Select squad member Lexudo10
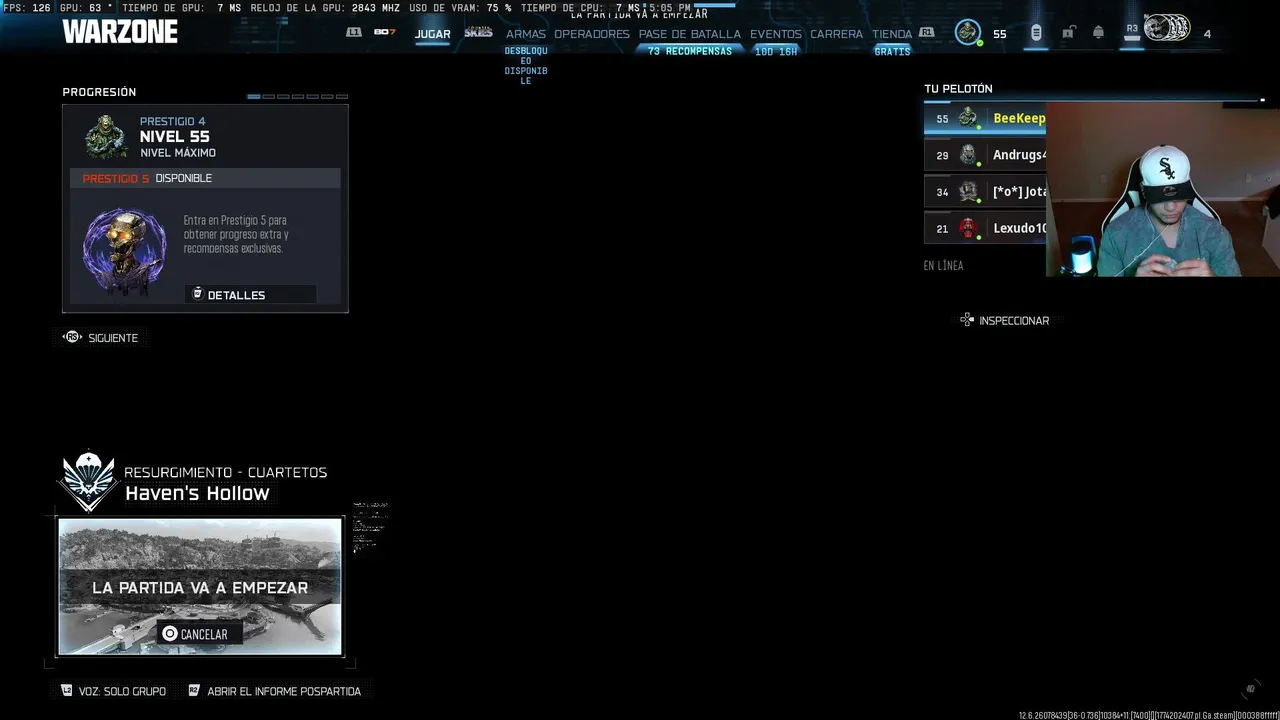 (985, 228)
